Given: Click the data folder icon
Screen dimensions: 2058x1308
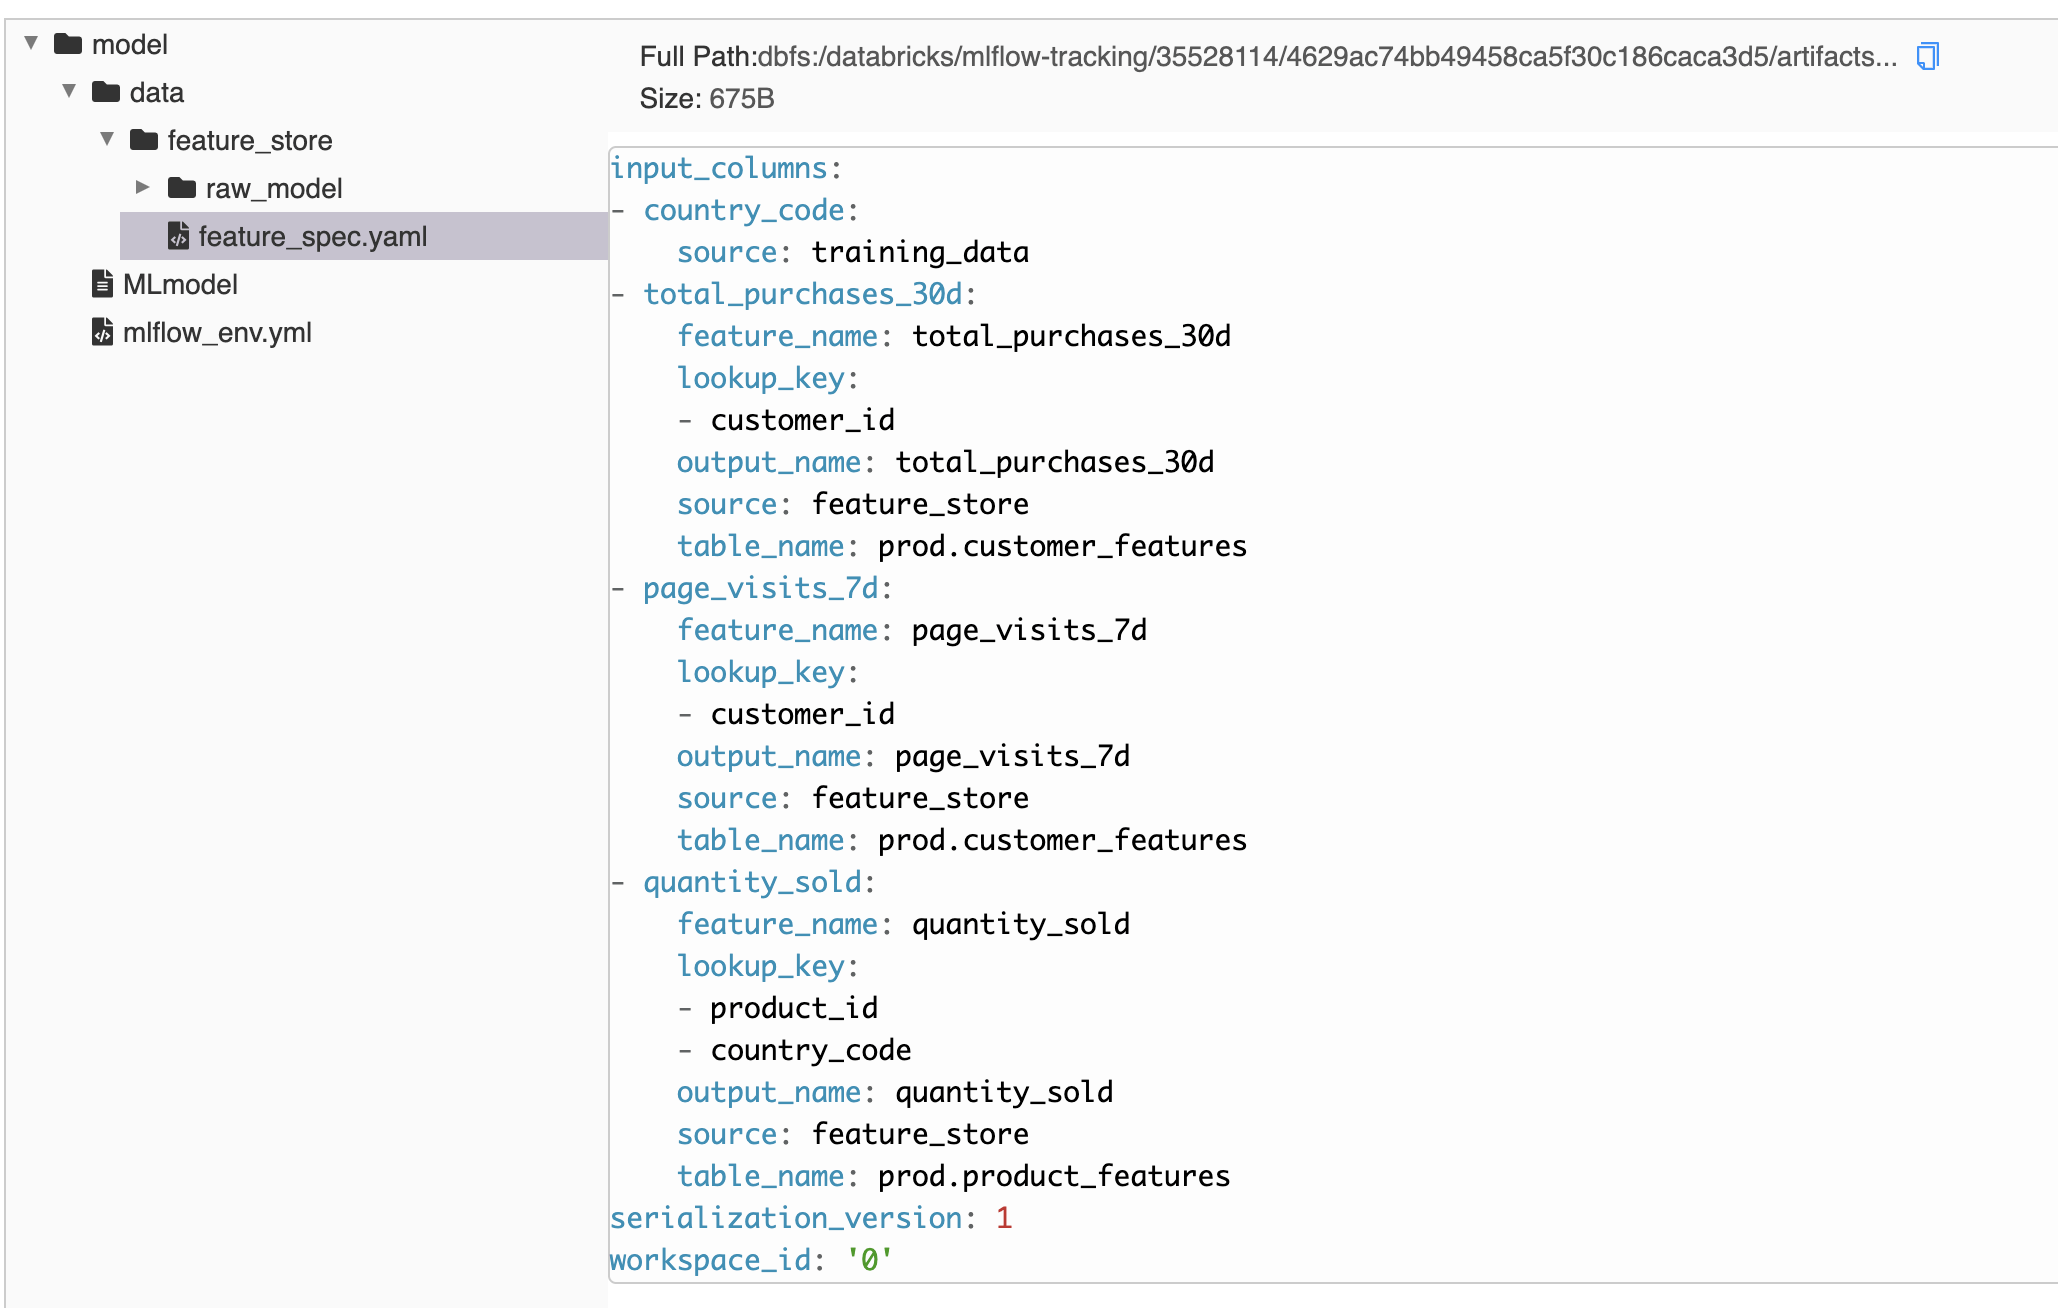Looking at the screenshot, I should (x=106, y=92).
